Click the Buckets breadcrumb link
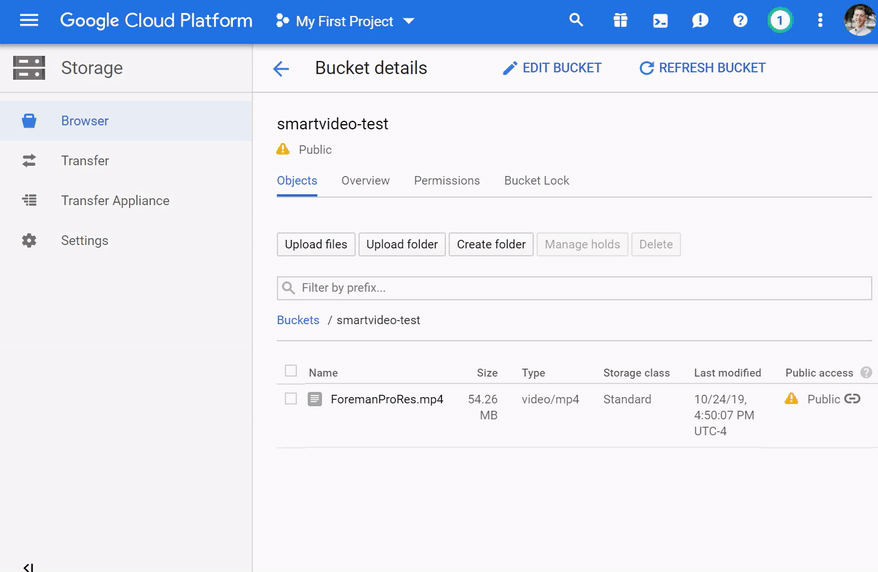 [298, 320]
